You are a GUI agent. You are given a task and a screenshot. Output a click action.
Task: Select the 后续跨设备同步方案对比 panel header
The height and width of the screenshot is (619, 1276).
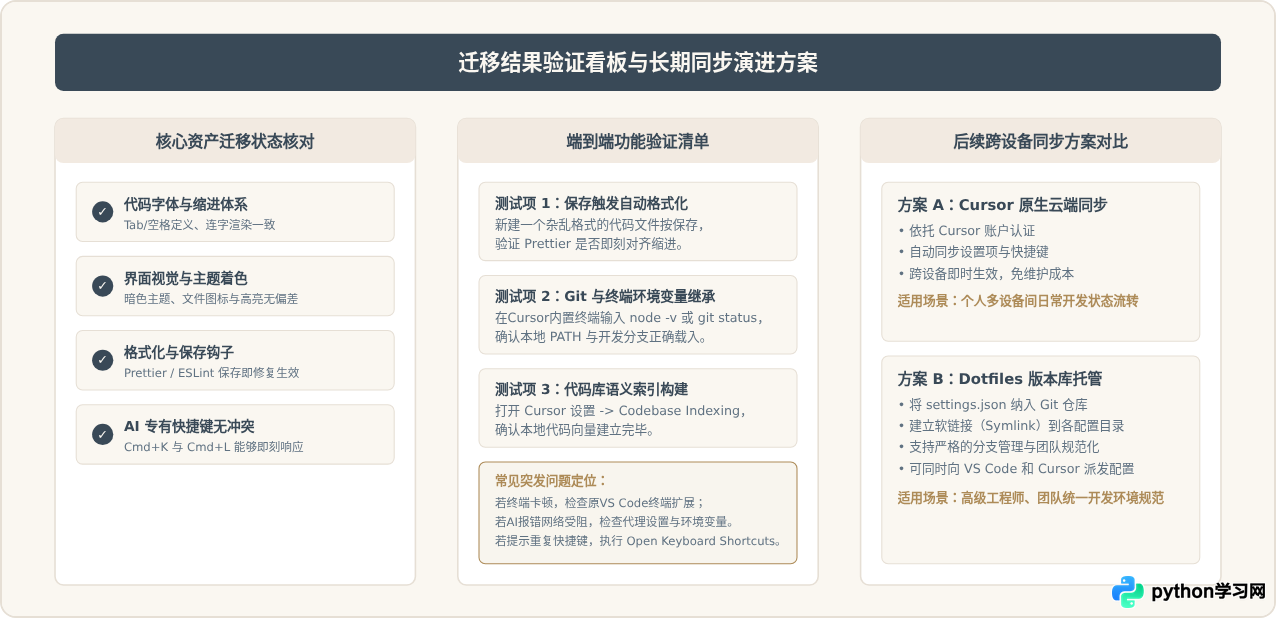[1040, 141]
